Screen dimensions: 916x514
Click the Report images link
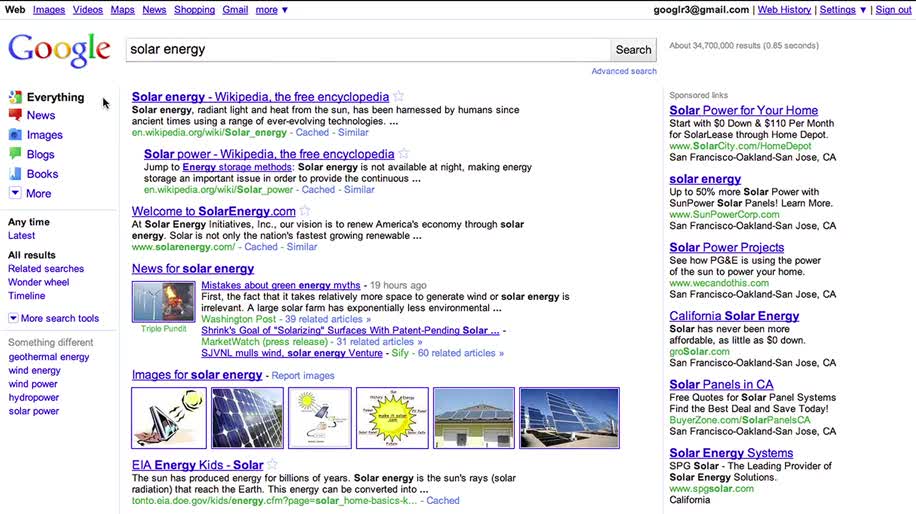(x=303, y=376)
